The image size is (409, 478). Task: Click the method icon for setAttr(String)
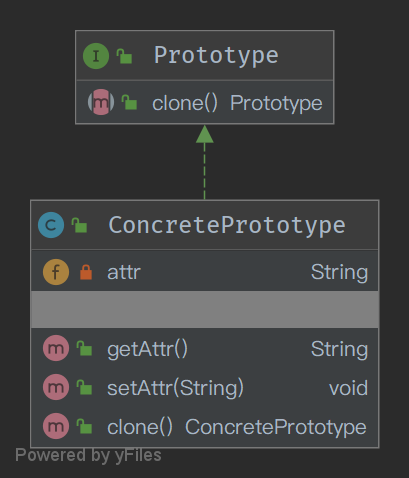coord(56,387)
